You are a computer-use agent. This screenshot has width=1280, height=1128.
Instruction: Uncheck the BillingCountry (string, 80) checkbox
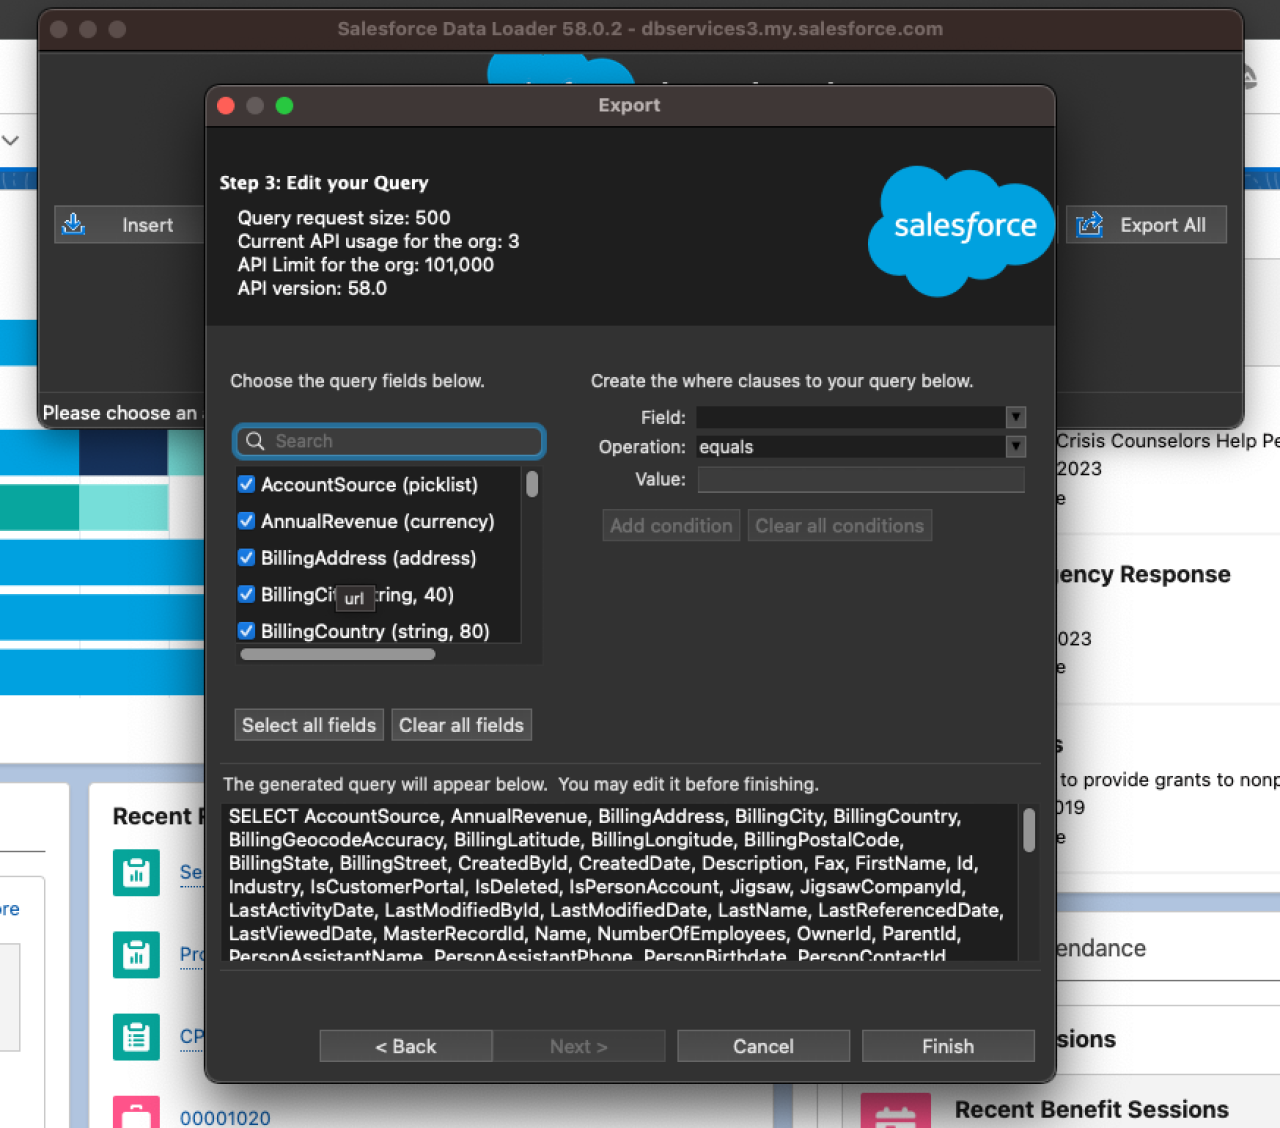246,631
